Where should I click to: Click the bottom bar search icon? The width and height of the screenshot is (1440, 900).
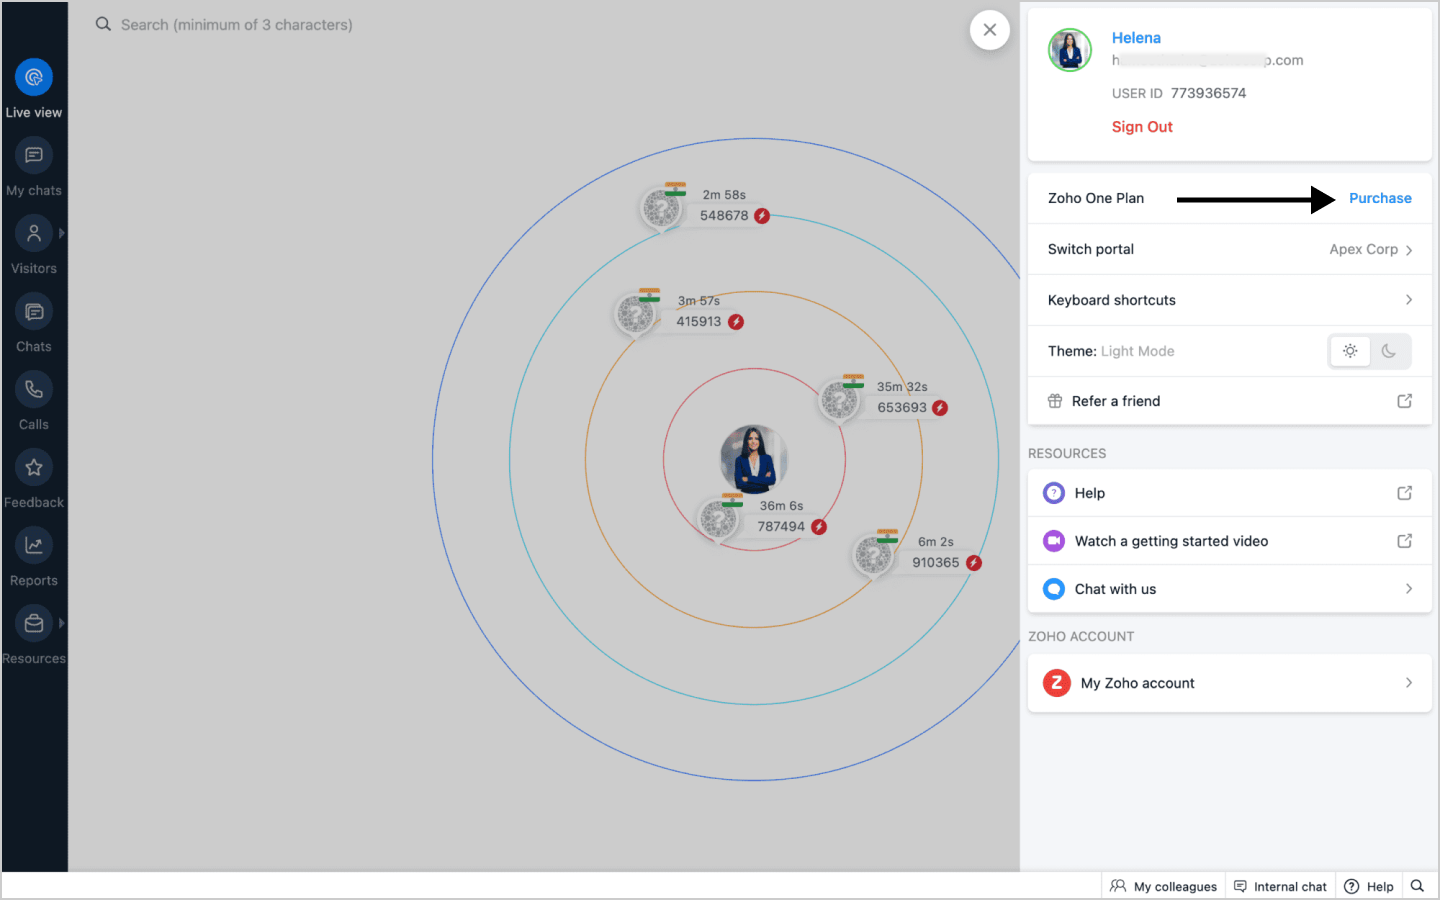[x=1417, y=886]
